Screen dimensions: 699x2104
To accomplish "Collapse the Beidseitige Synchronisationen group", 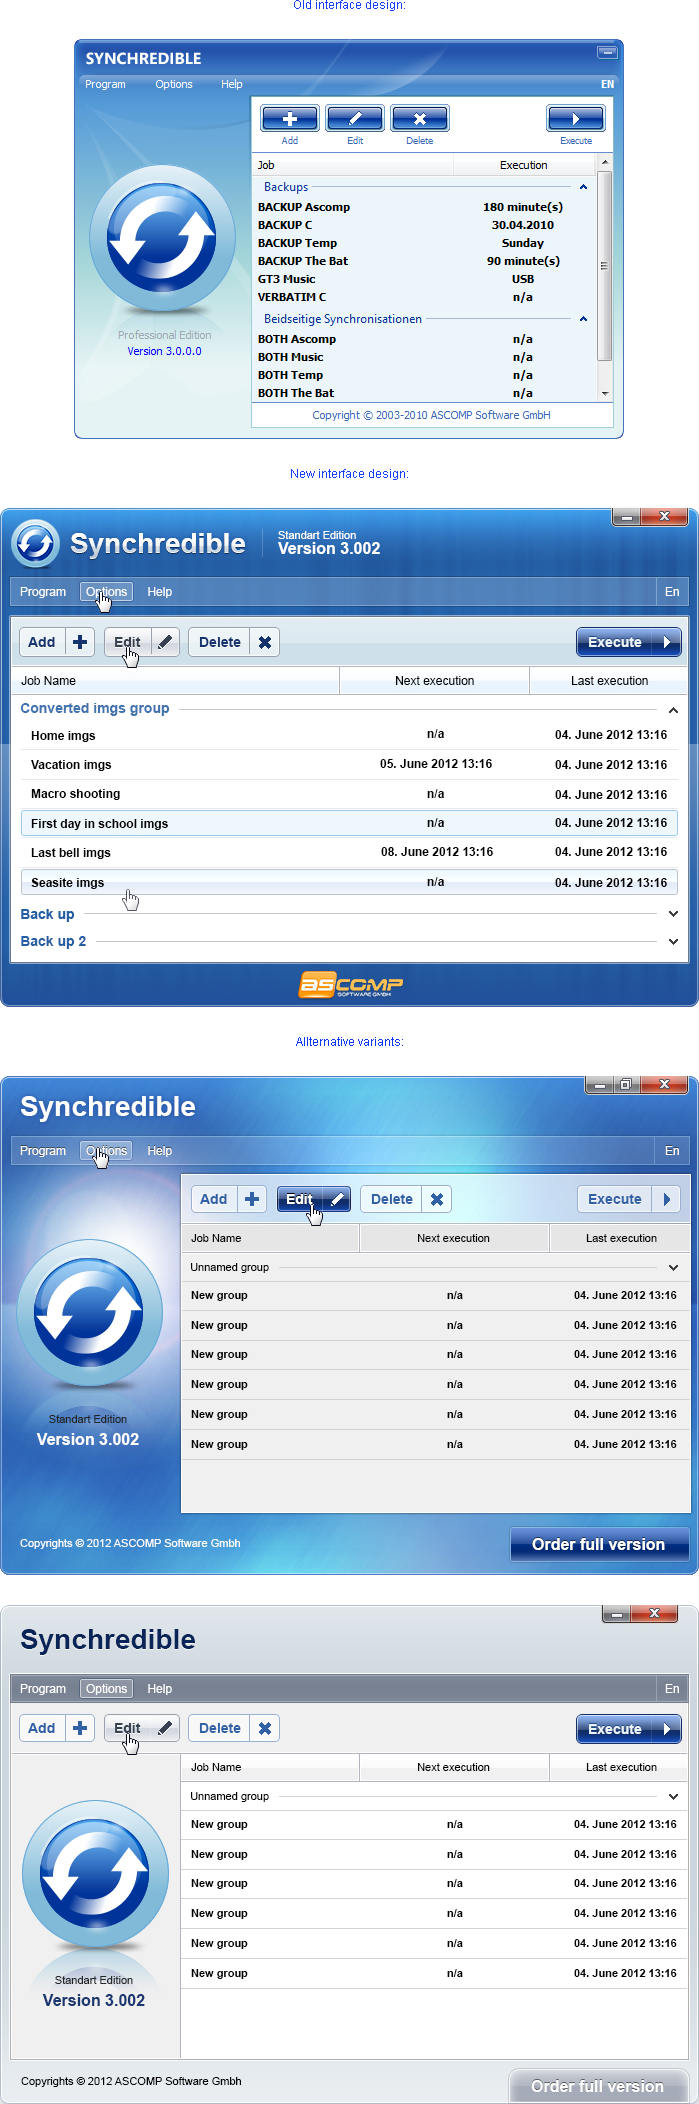I will pyautogui.click(x=583, y=319).
